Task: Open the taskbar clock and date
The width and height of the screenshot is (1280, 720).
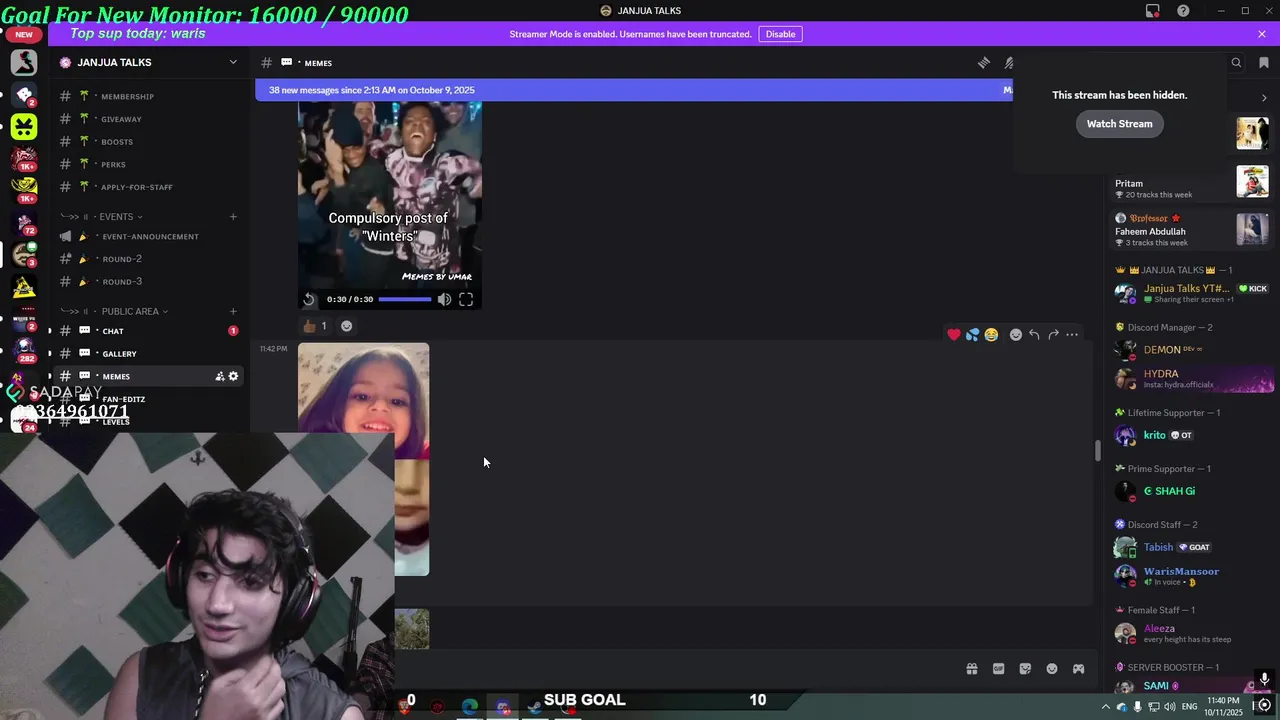Action: [x=1223, y=706]
